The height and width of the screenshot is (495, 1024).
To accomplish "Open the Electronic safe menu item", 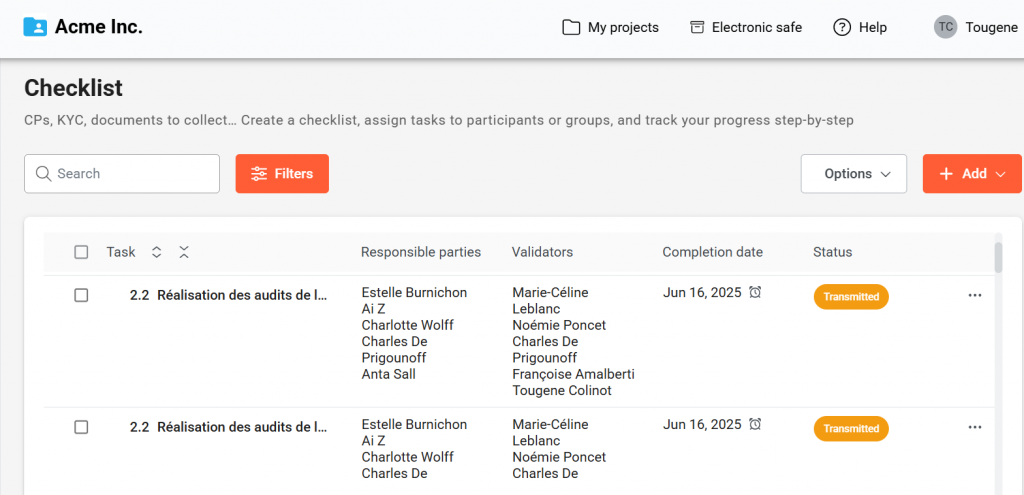I will [x=756, y=27].
